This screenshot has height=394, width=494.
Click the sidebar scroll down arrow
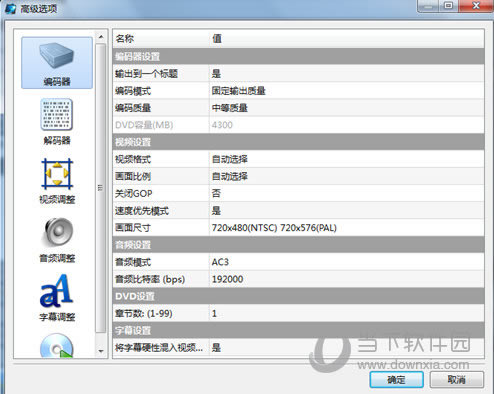pyautogui.click(x=101, y=351)
